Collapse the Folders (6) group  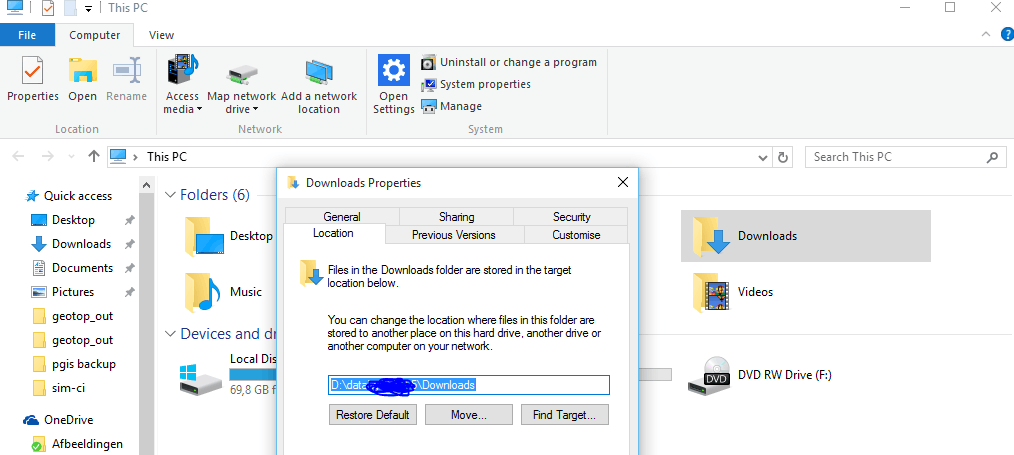(171, 195)
